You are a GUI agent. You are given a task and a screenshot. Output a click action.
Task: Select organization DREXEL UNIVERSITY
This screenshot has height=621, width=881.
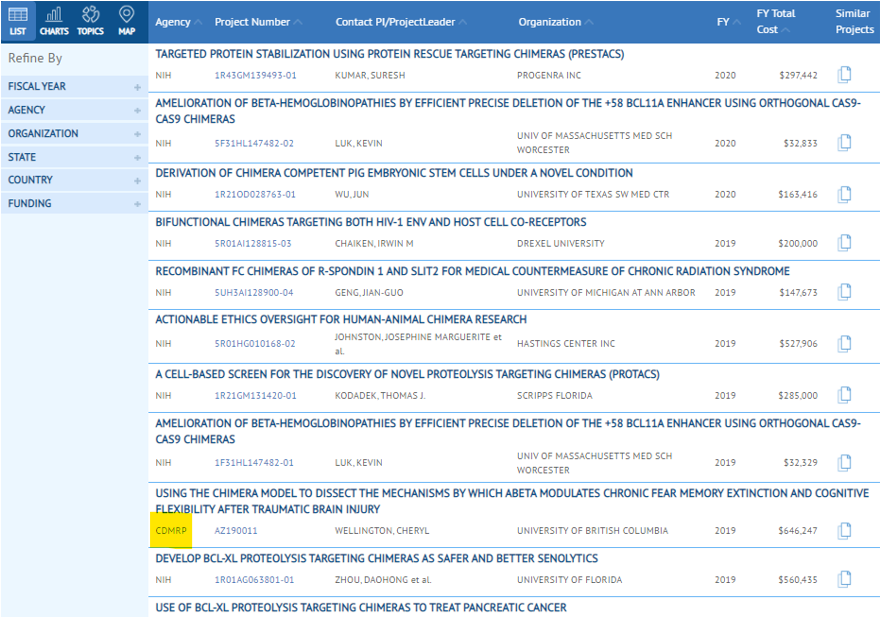(561, 243)
